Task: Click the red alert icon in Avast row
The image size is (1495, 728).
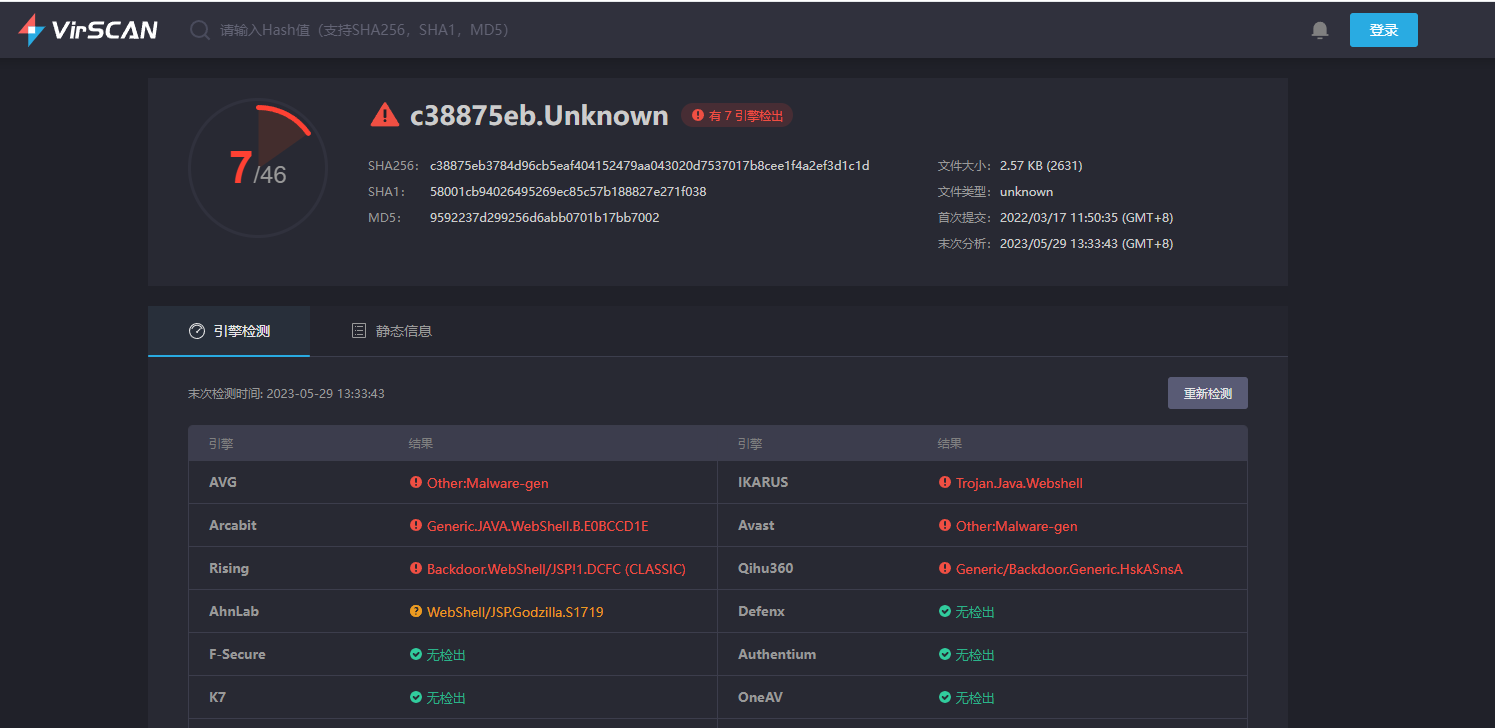Action: pyautogui.click(x=945, y=525)
